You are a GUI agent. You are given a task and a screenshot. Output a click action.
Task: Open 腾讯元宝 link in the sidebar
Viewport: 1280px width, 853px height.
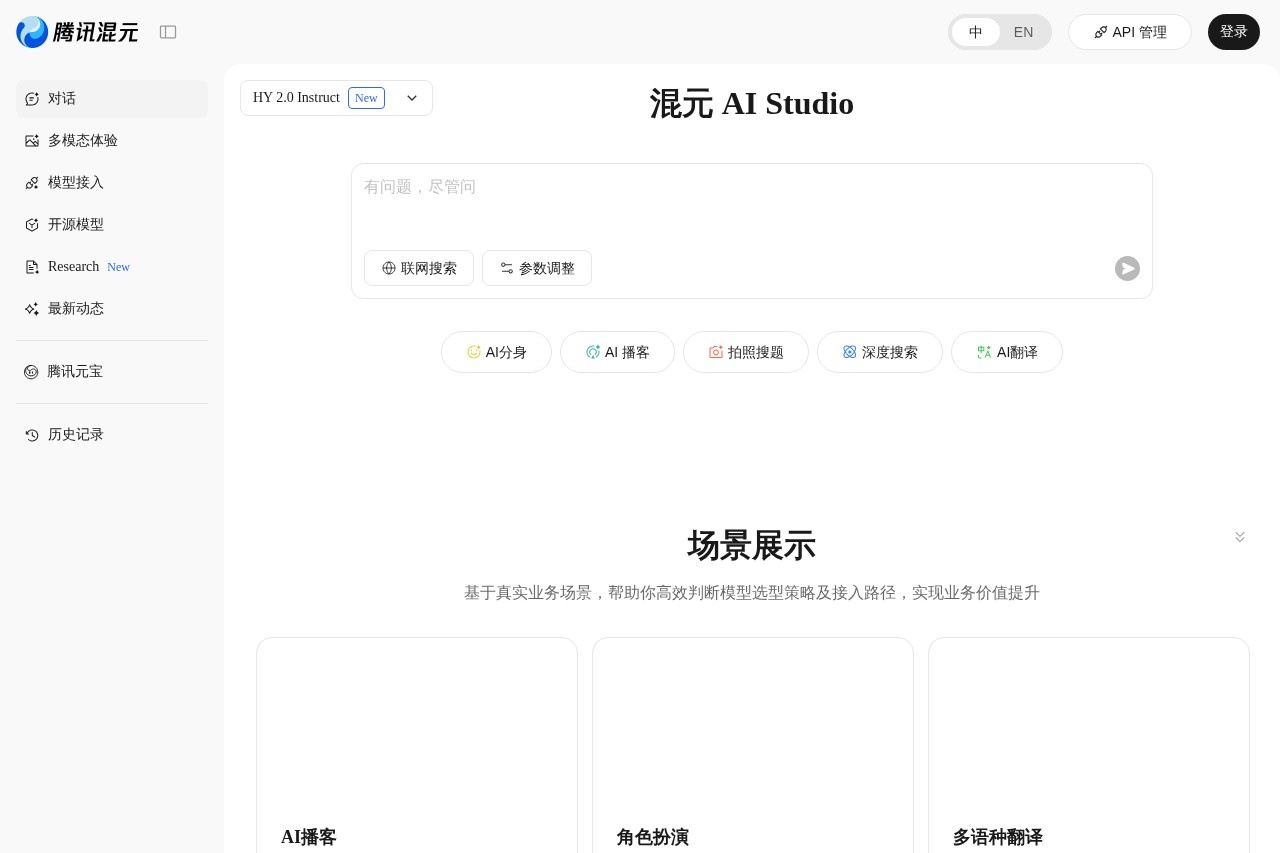coord(112,372)
